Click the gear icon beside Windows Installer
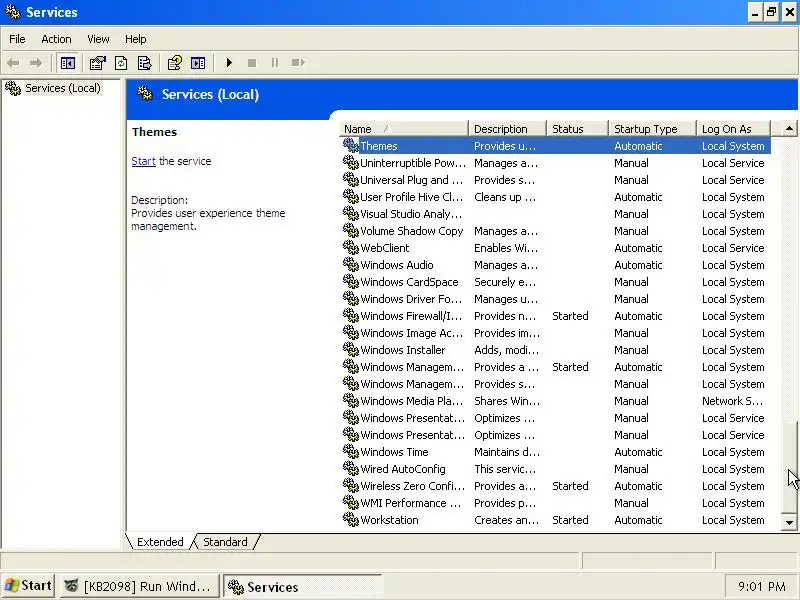Viewport: 800px width, 600px height. tap(351, 349)
